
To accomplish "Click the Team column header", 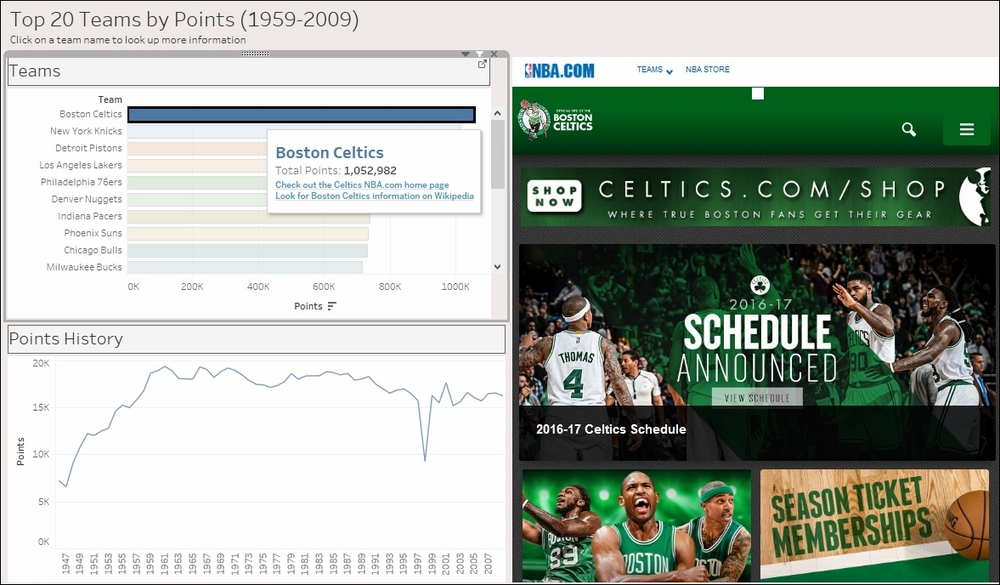I will tap(110, 100).
